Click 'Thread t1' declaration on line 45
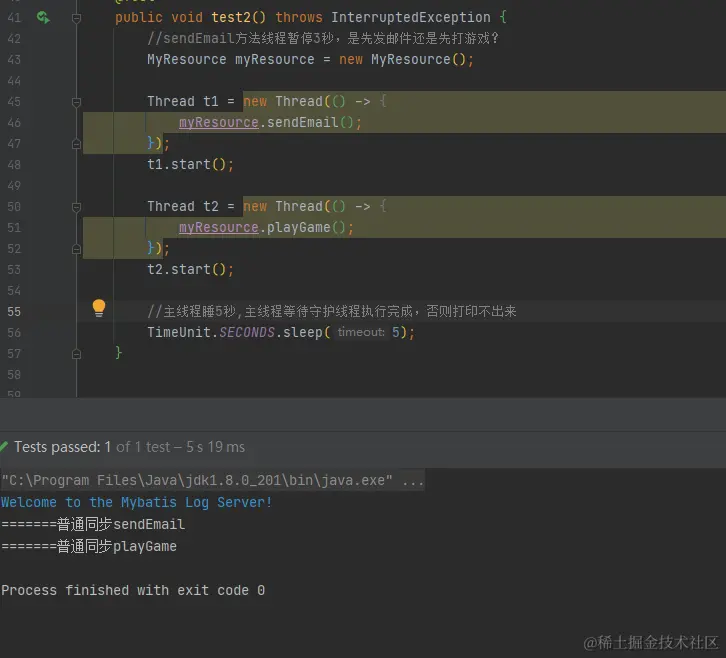 click(182, 101)
